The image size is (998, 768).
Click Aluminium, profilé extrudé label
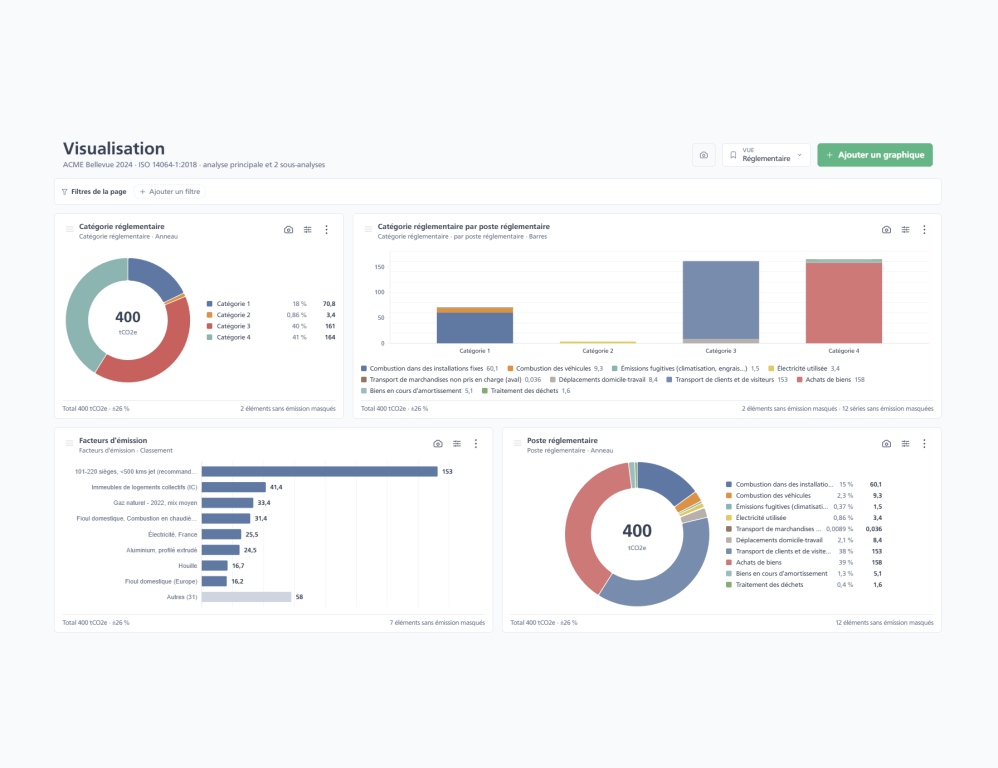[162, 550]
